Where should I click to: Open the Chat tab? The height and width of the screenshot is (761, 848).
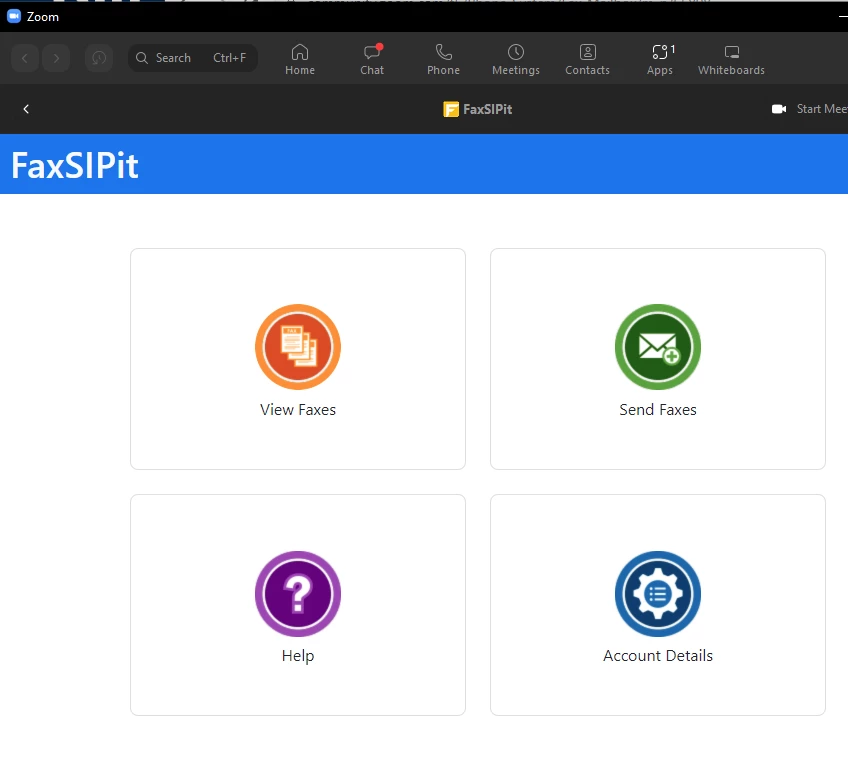click(372, 59)
